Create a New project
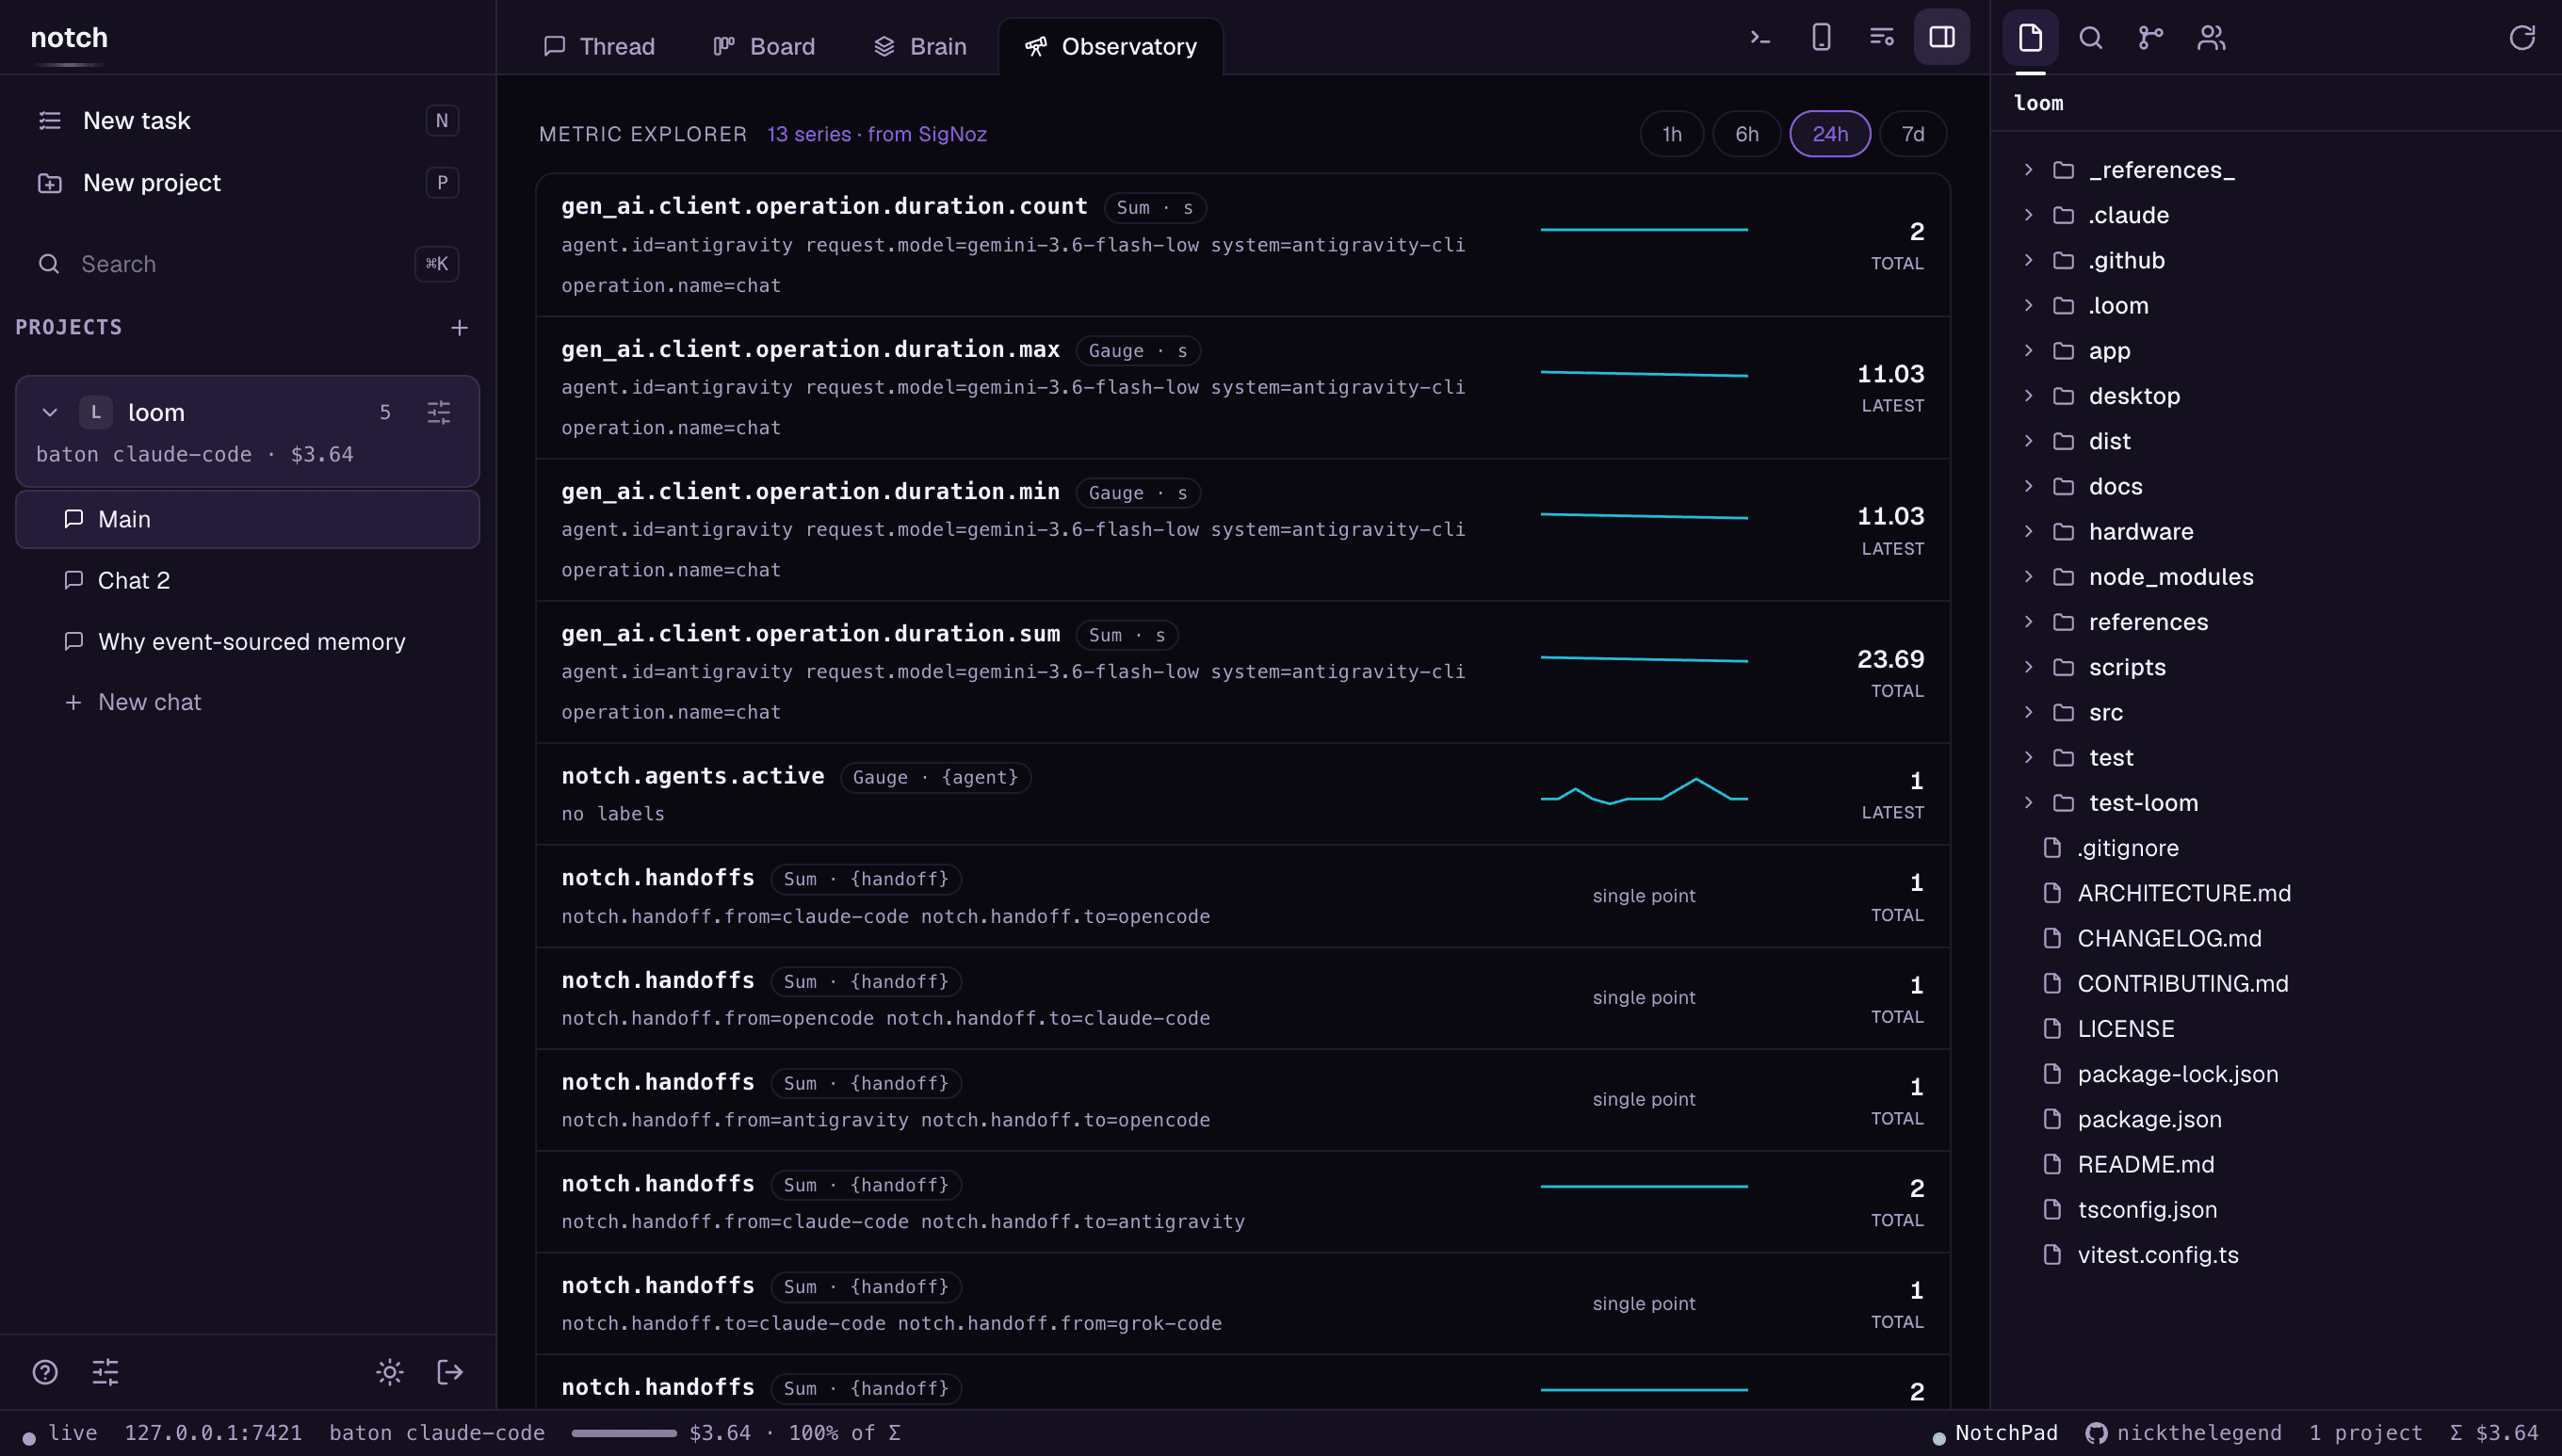The height and width of the screenshot is (1456, 2562). pyautogui.click(x=248, y=183)
